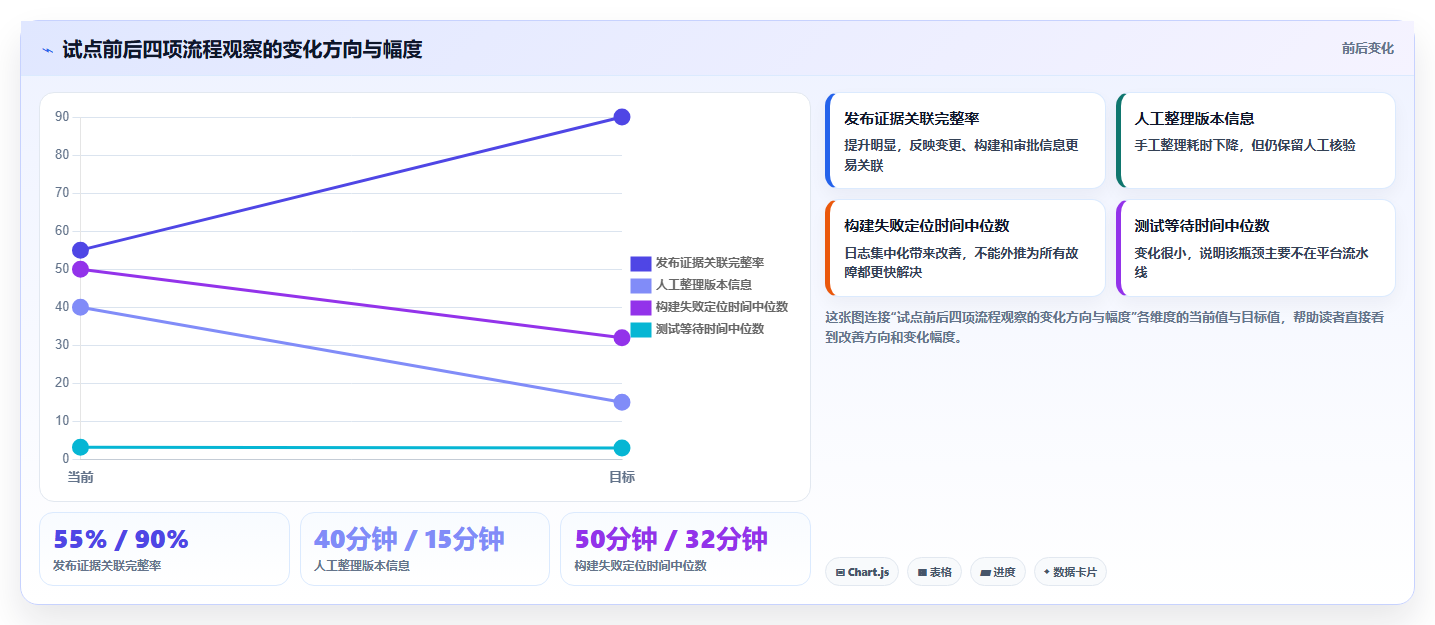Click the paragraph starting '这张图连接'
This screenshot has height=625, width=1435.
point(1105,327)
